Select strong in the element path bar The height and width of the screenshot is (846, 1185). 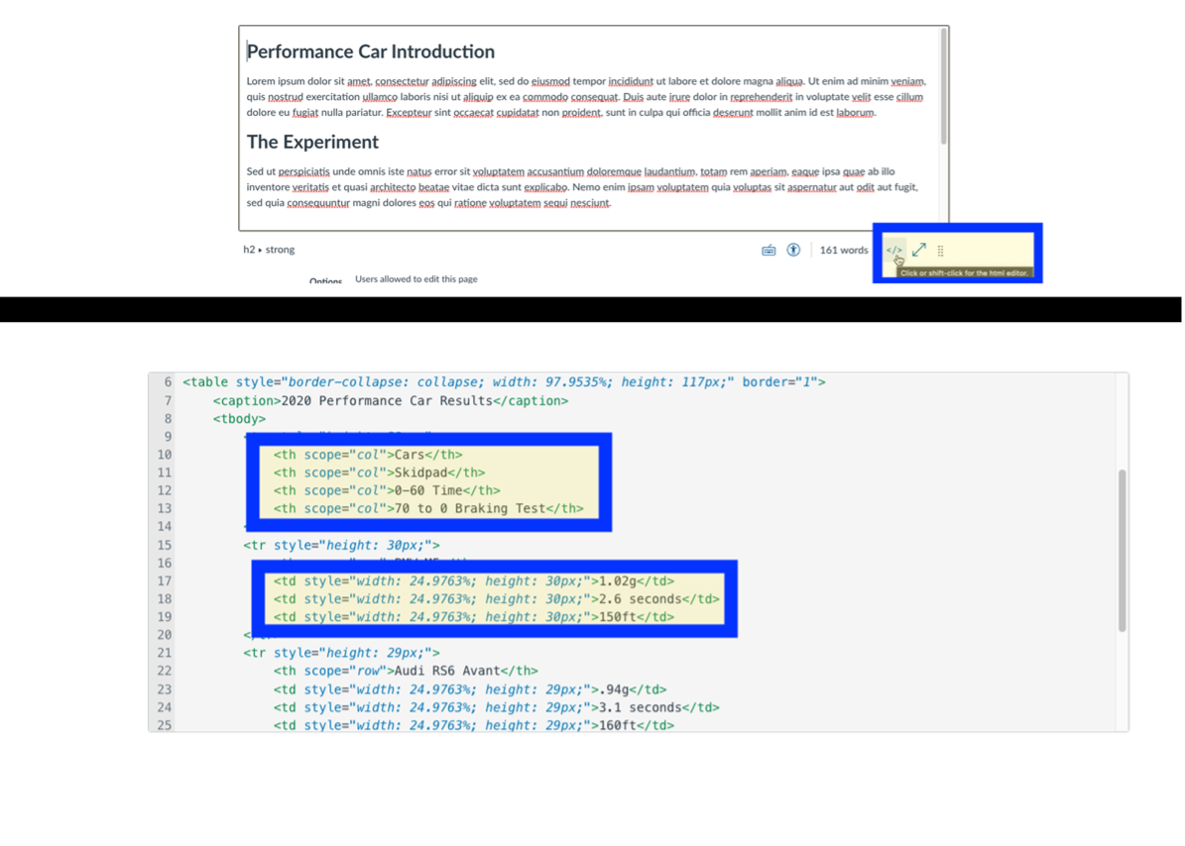click(x=280, y=249)
